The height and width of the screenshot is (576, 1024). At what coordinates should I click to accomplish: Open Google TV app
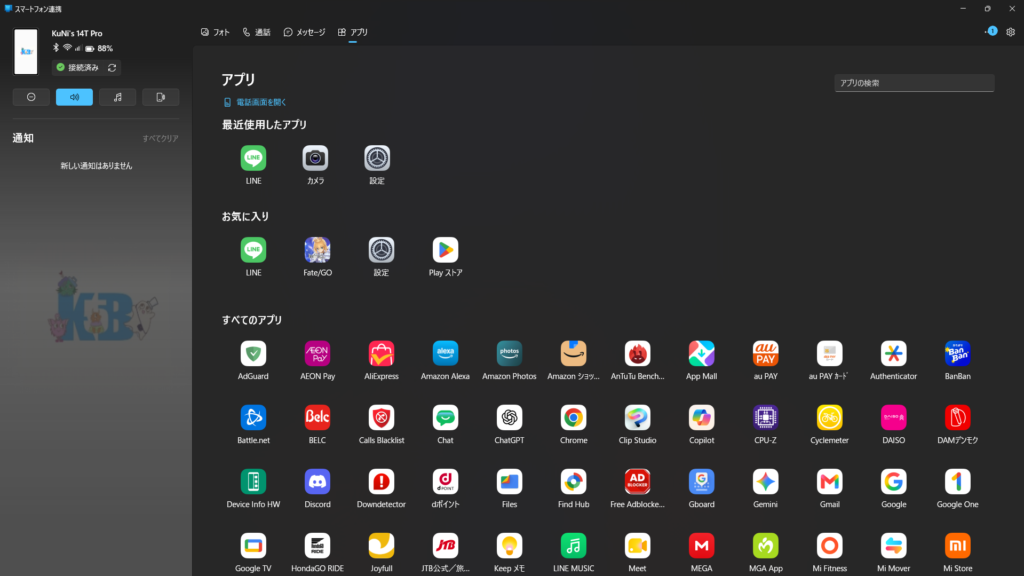point(253,545)
